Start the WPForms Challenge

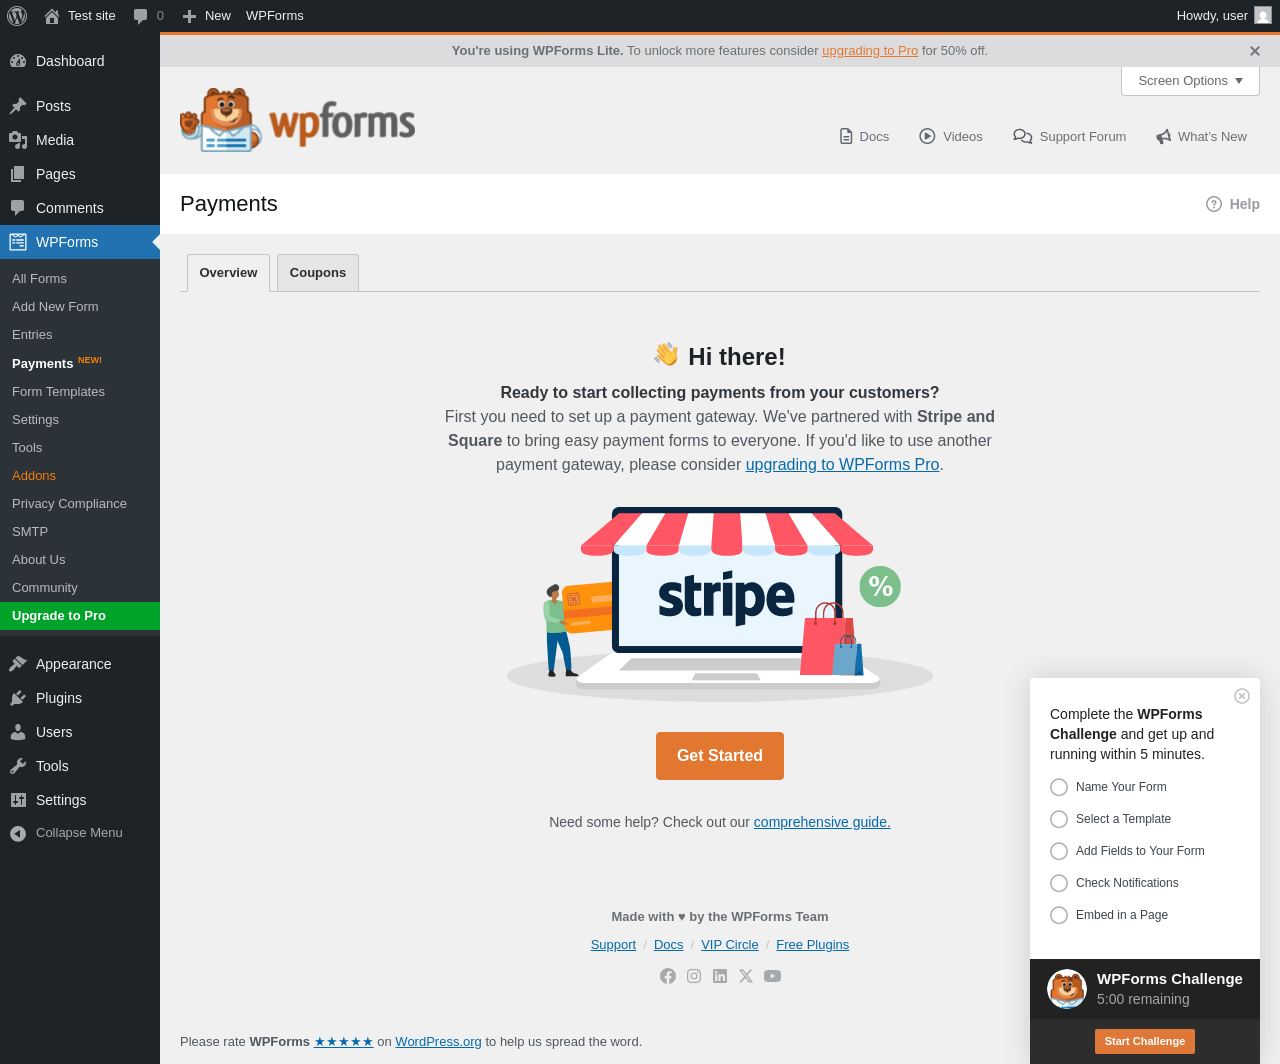1145,1041
